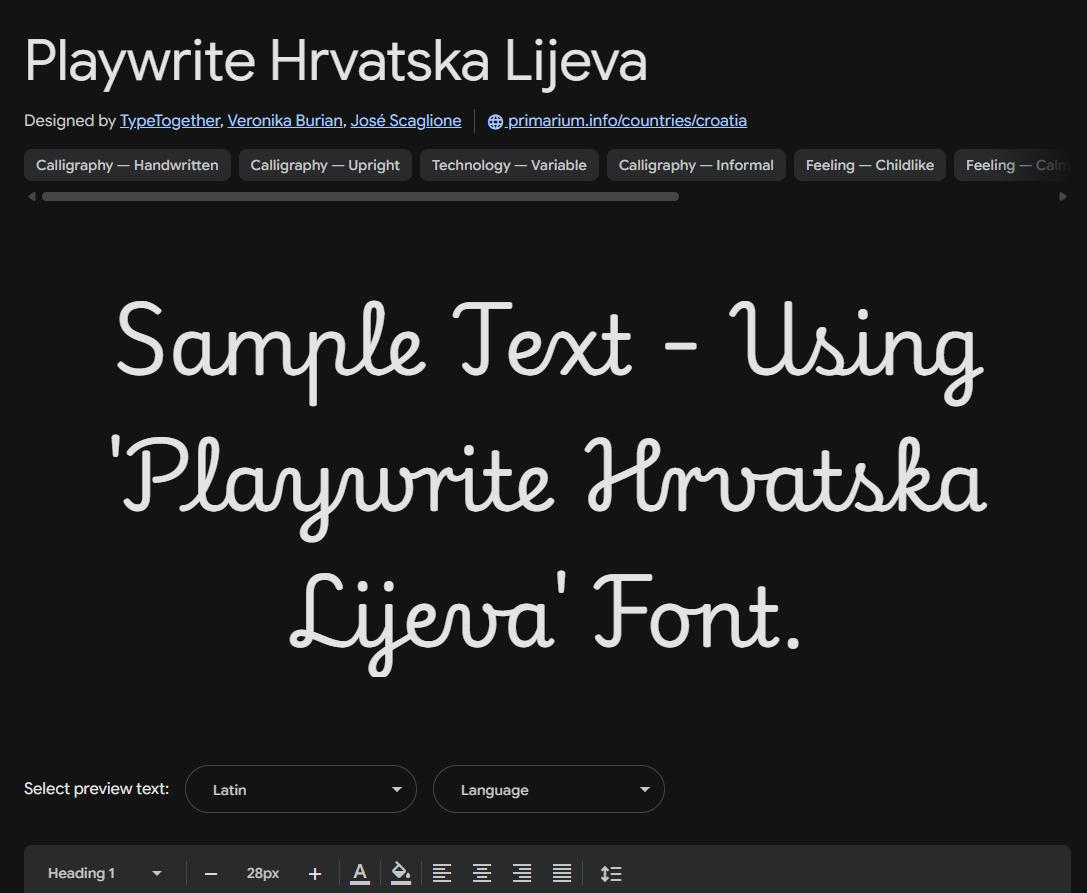
Task: Select the Technology — Variable tag
Action: point(510,165)
